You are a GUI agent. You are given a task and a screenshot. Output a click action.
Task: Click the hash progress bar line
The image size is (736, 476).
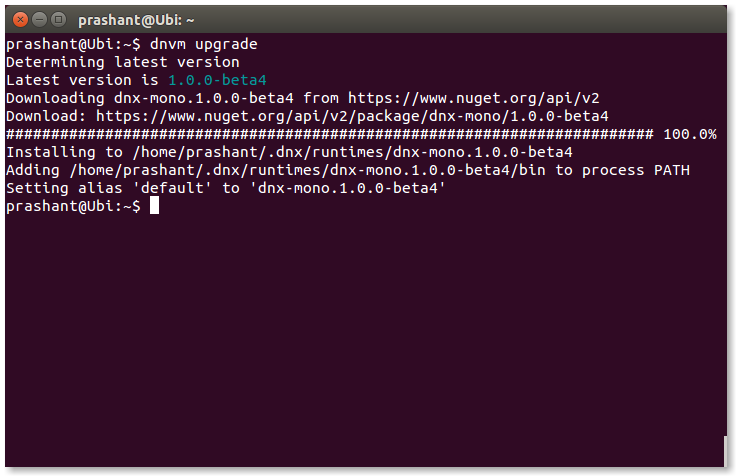(330, 134)
